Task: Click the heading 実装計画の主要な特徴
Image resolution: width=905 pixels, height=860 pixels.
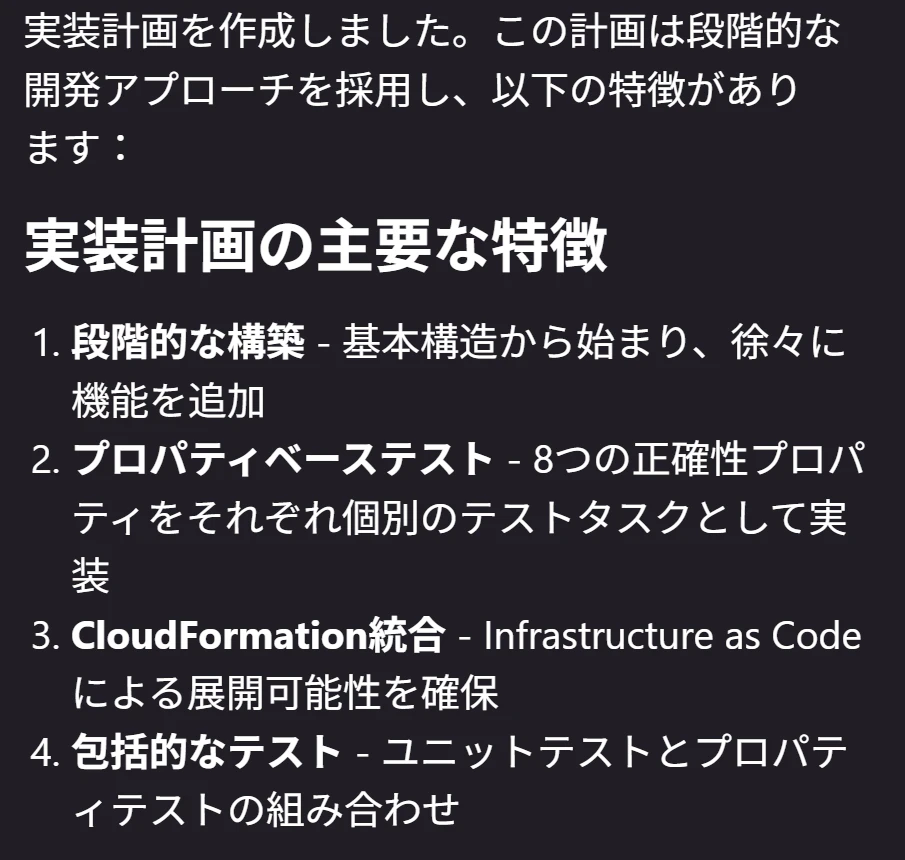Action: [316, 246]
